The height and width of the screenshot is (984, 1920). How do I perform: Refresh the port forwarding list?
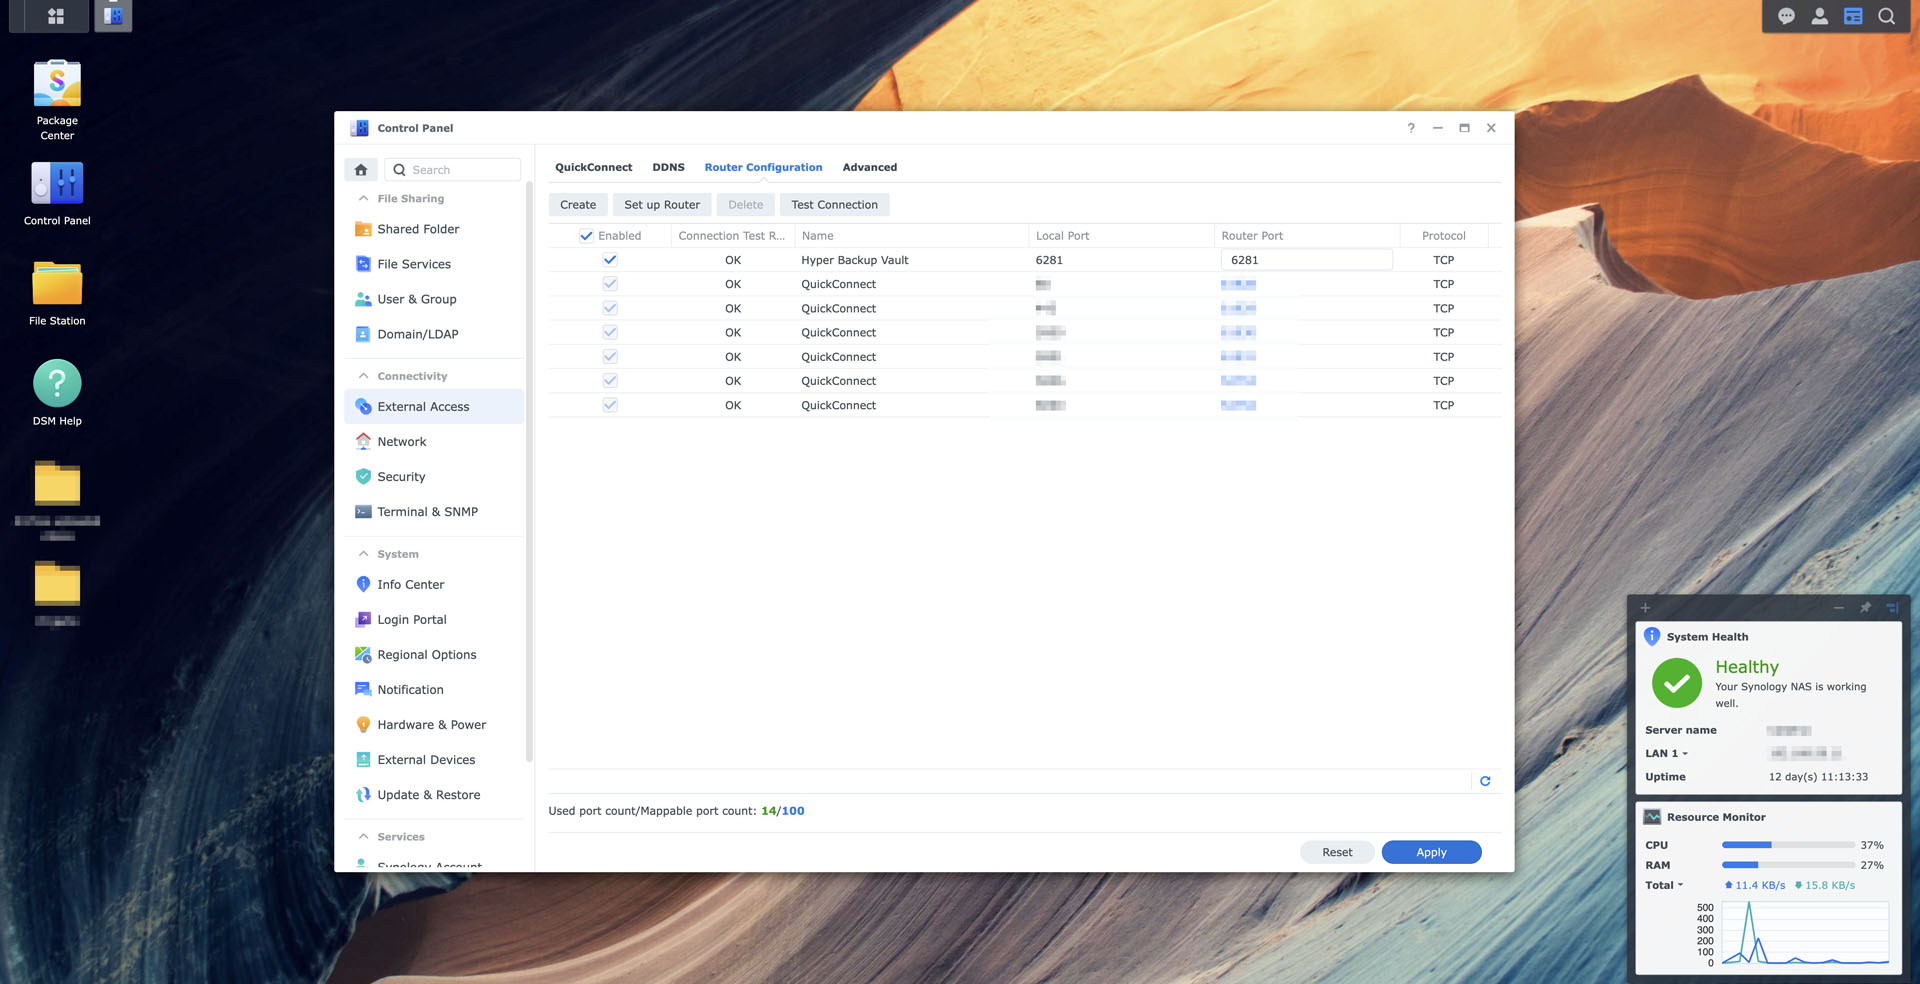click(x=1485, y=781)
